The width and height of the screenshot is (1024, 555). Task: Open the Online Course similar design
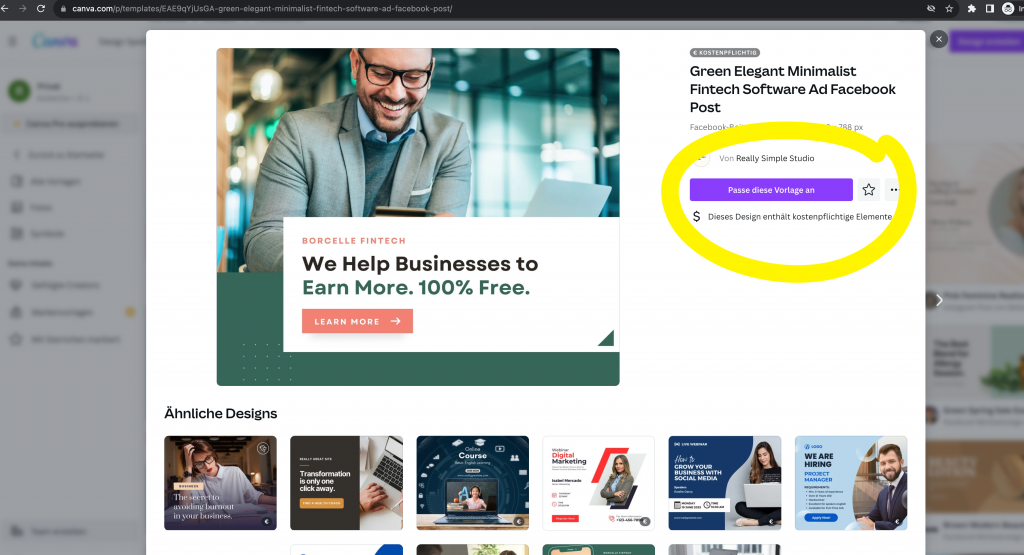point(472,483)
